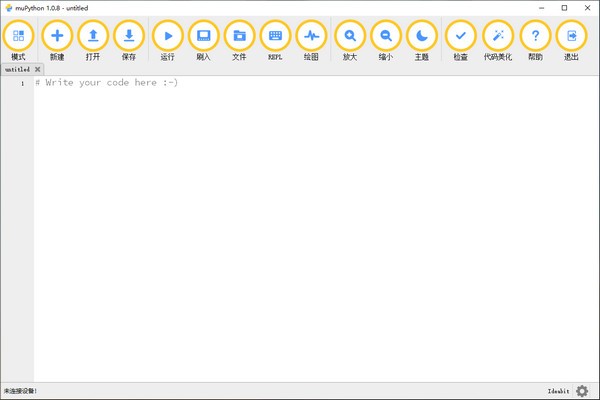Select the untitled tab
The width and height of the screenshot is (600, 400).
(18, 69)
